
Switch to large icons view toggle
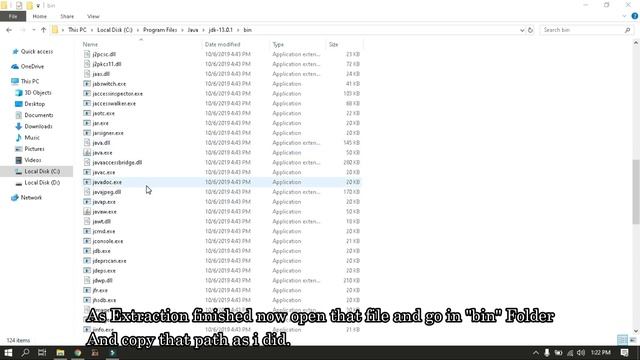[633, 340]
